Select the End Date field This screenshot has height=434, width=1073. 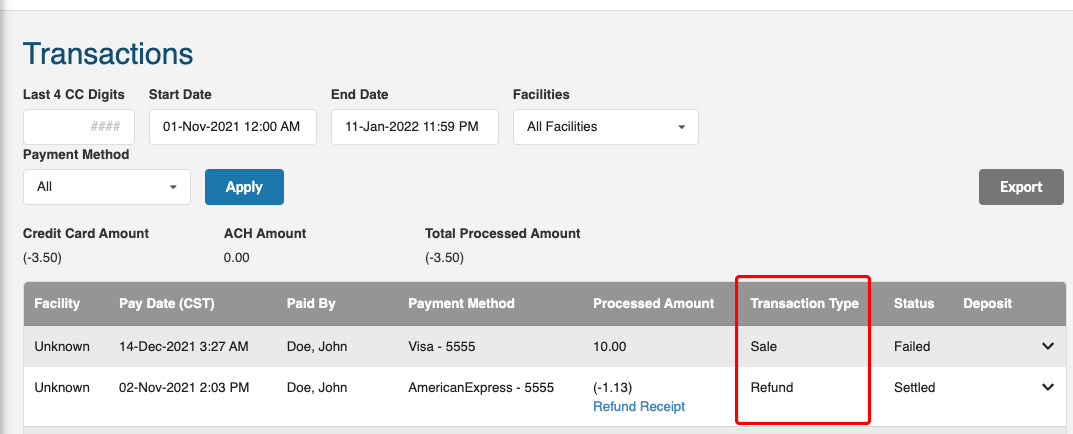pos(414,127)
